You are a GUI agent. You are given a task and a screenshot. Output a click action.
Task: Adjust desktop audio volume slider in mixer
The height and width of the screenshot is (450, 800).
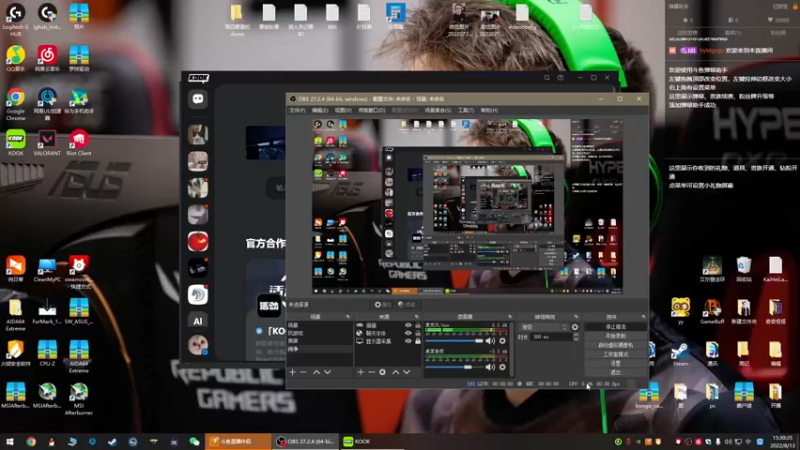(x=454, y=367)
